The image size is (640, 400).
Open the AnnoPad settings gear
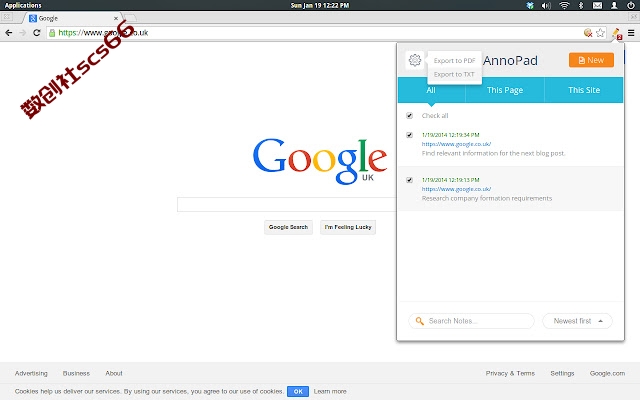pos(415,60)
